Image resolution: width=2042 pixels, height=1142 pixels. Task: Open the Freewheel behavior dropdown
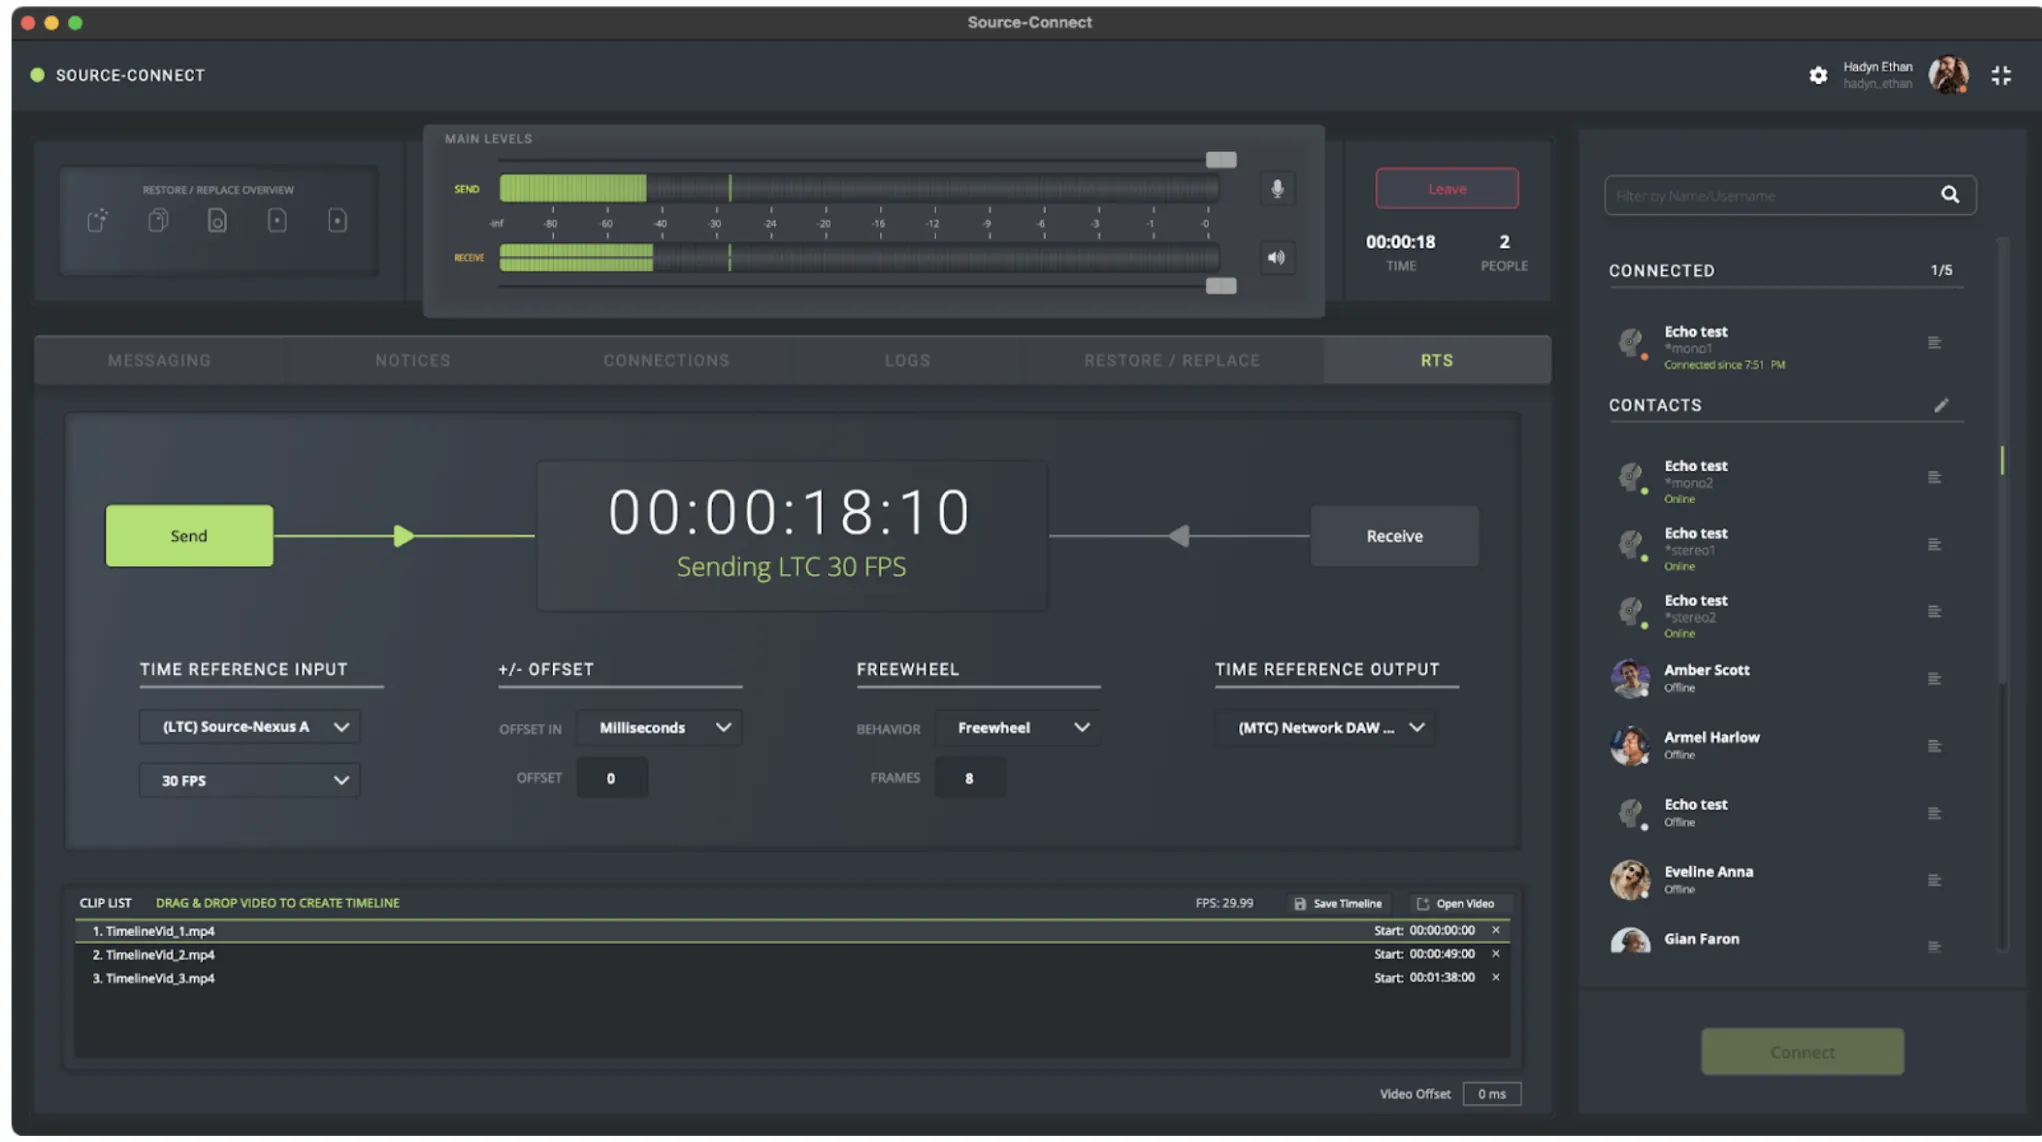pyautogui.click(x=1018, y=728)
